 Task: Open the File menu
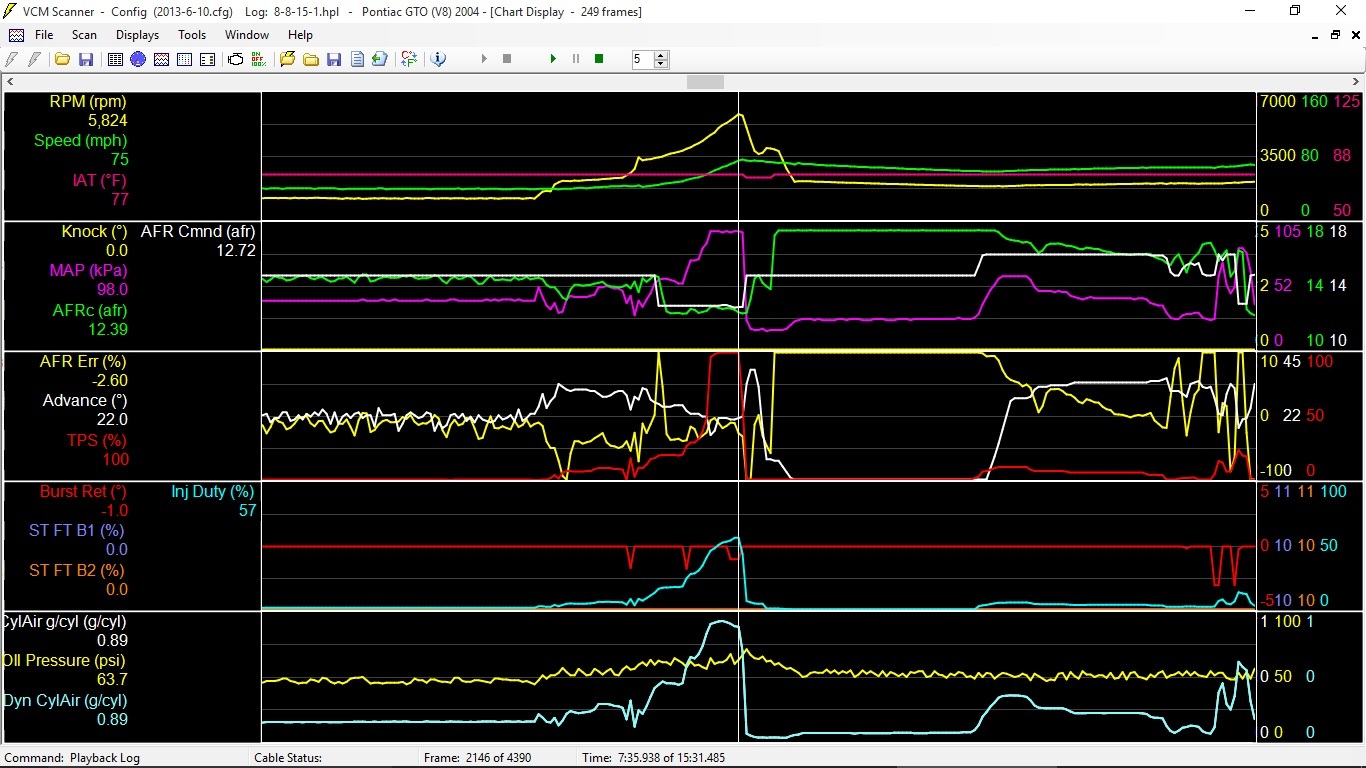point(44,35)
